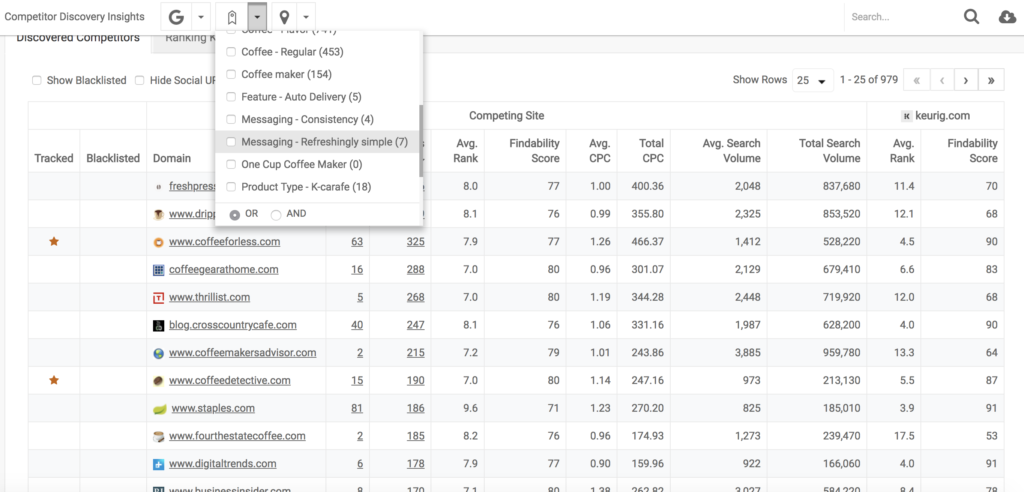Open www.coffeedetective.com domain link

[x=230, y=380]
